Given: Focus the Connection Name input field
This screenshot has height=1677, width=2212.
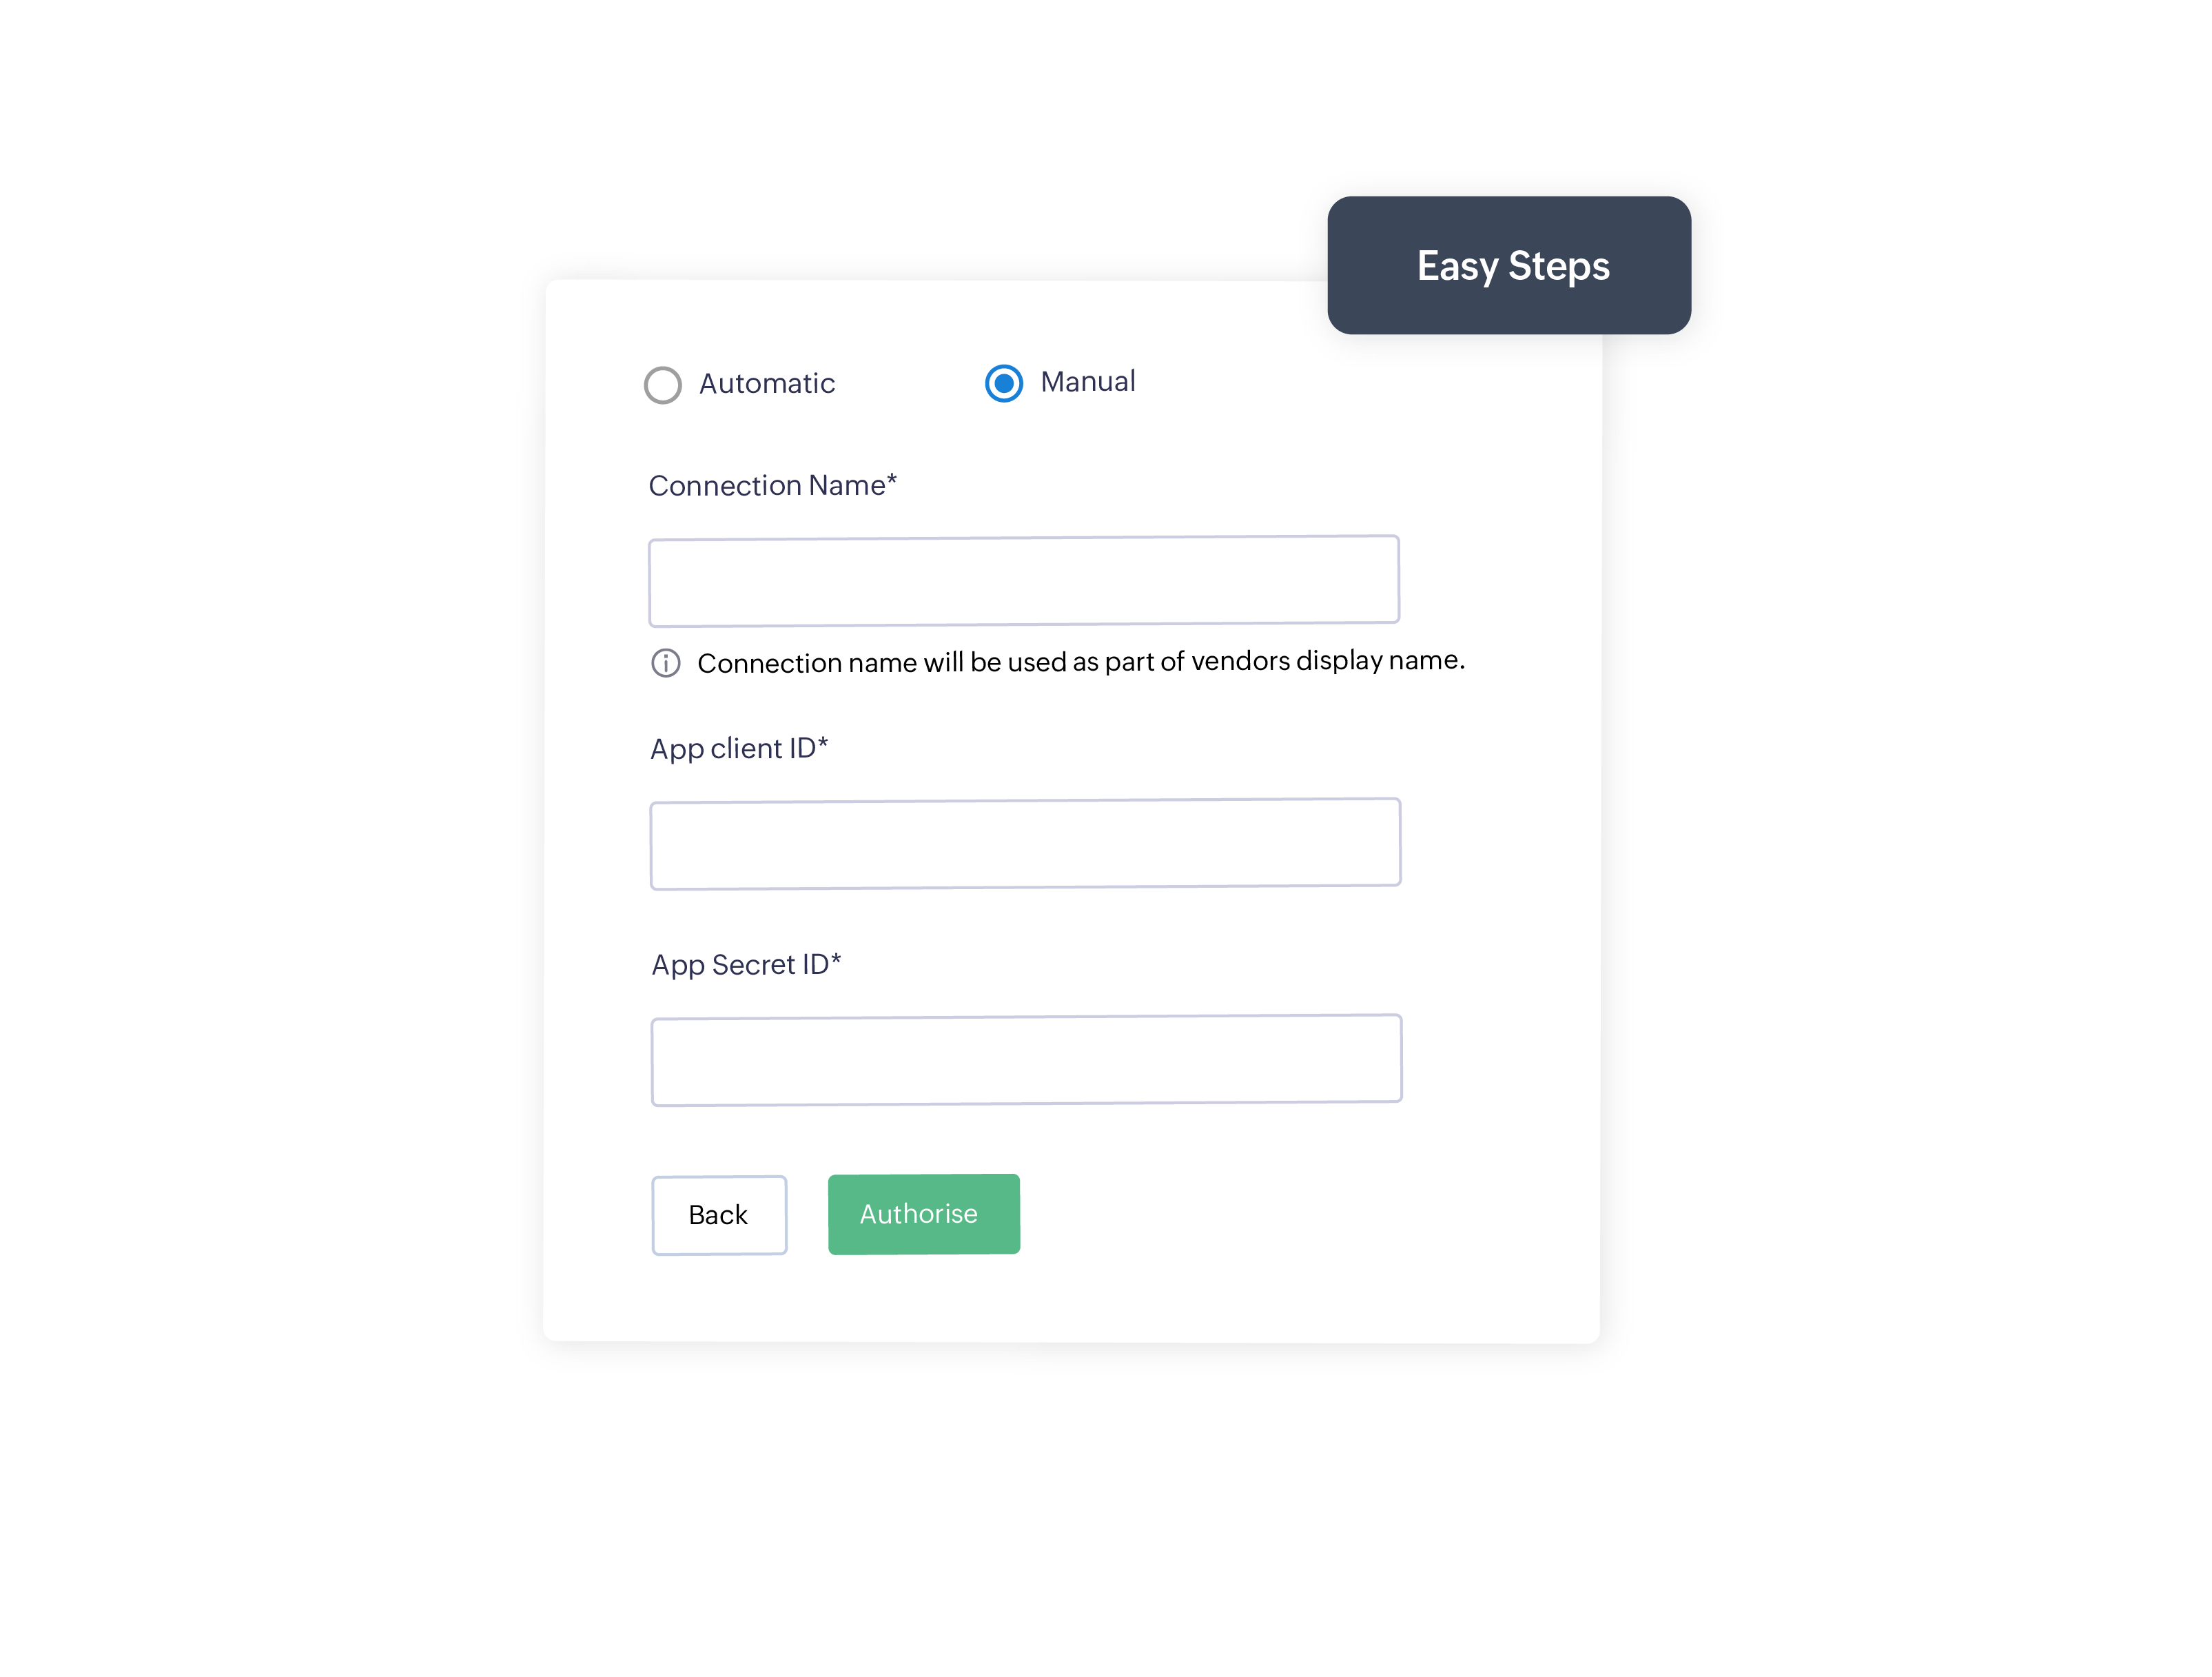Looking at the screenshot, I should point(1024,581).
